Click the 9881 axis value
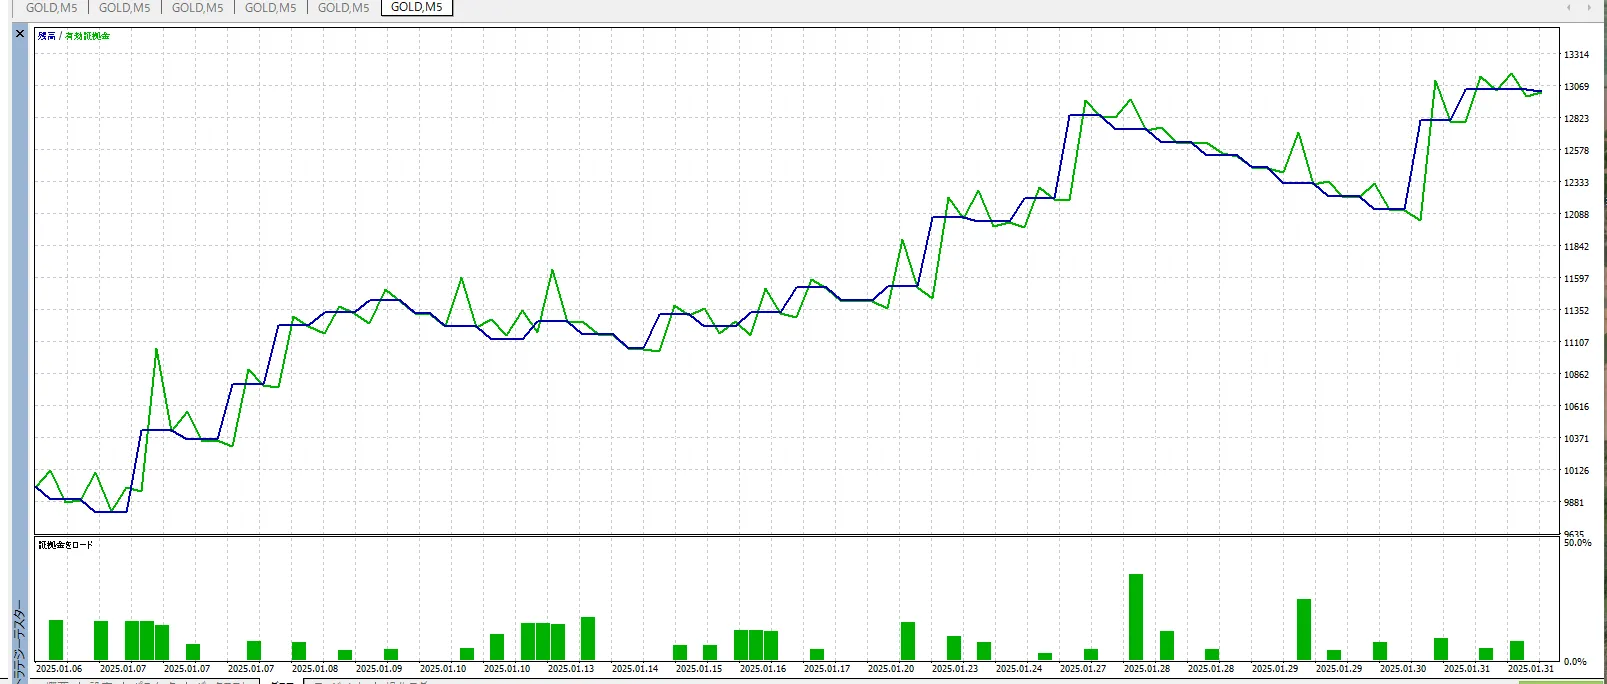The height and width of the screenshot is (684, 1607). tap(1575, 503)
